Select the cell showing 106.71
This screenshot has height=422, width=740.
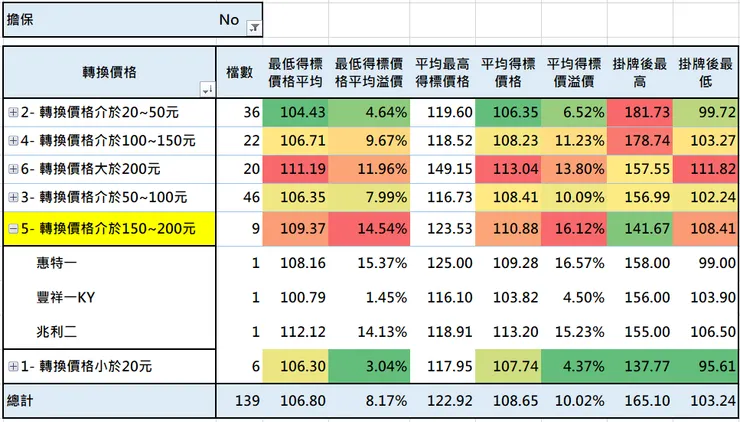coord(295,141)
